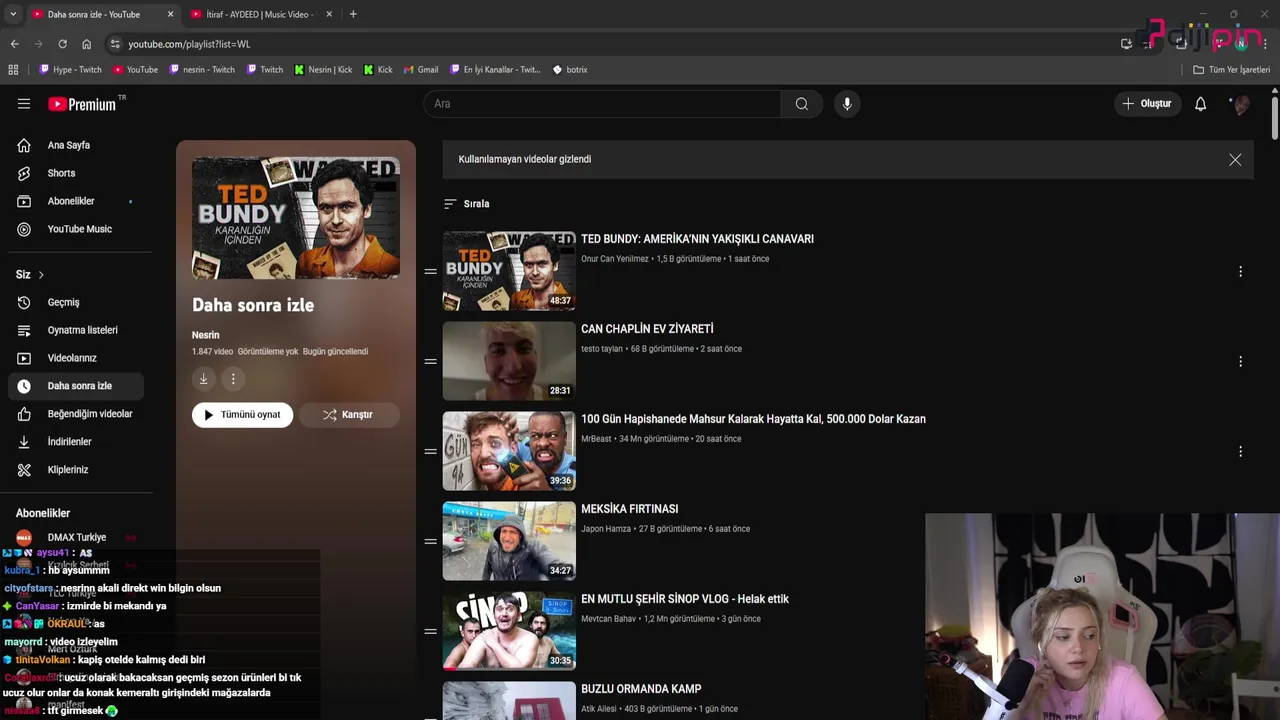Click the search magnifier button
Image resolution: width=1280 pixels, height=720 pixels.
tap(802, 104)
